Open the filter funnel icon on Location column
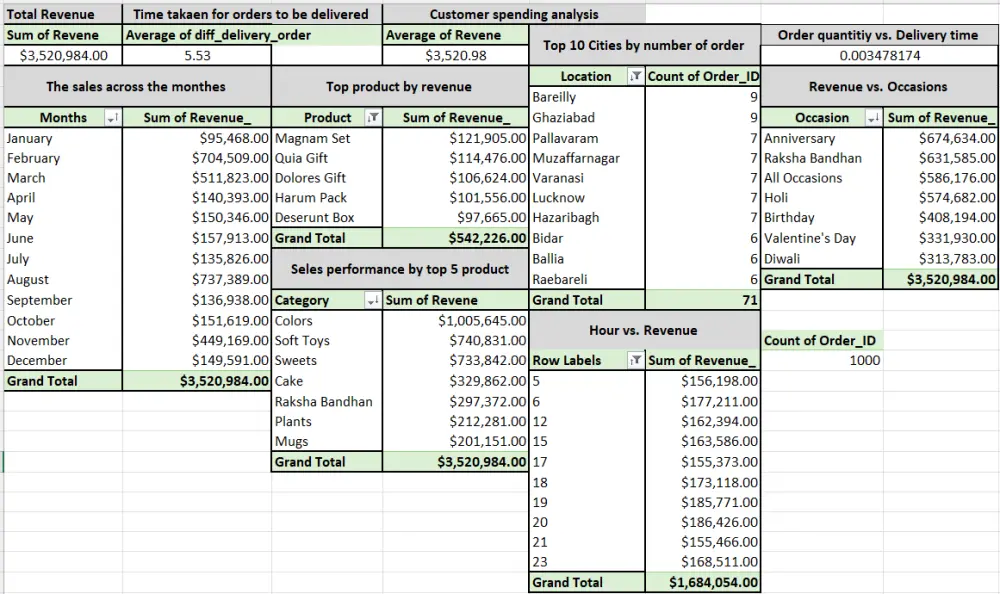The width and height of the screenshot is (1000, 594). point(635,76)
